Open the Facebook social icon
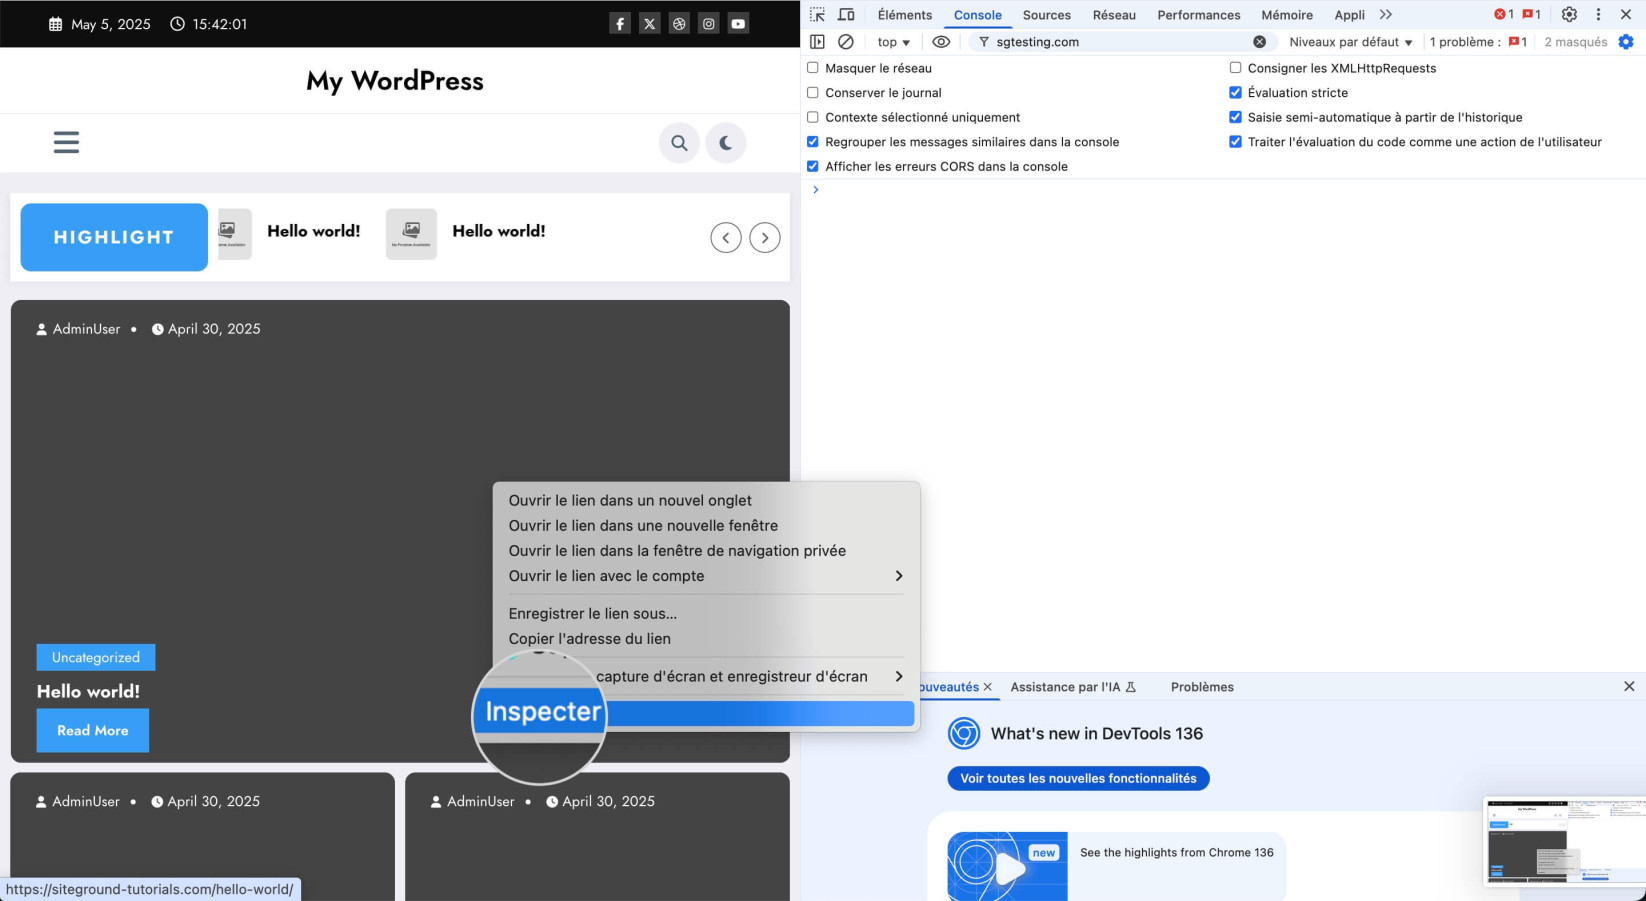Screen dimensions: 1646x901 (x=620, y=24)
